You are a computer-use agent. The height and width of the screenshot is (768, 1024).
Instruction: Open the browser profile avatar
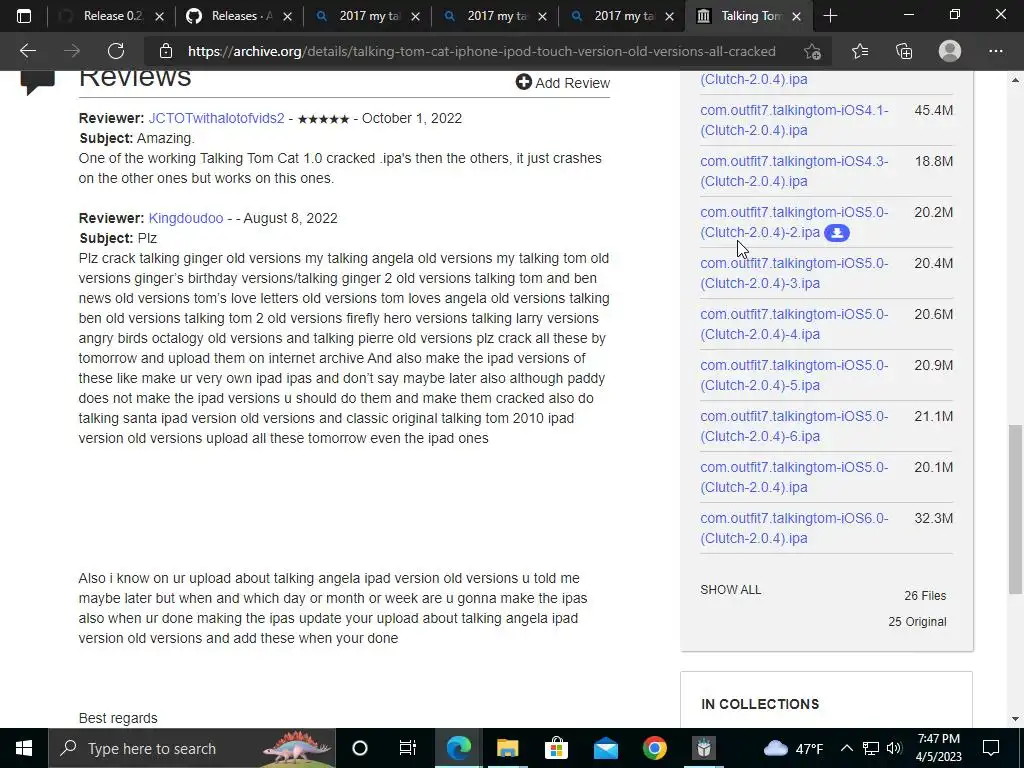click(x=950, y=51)
